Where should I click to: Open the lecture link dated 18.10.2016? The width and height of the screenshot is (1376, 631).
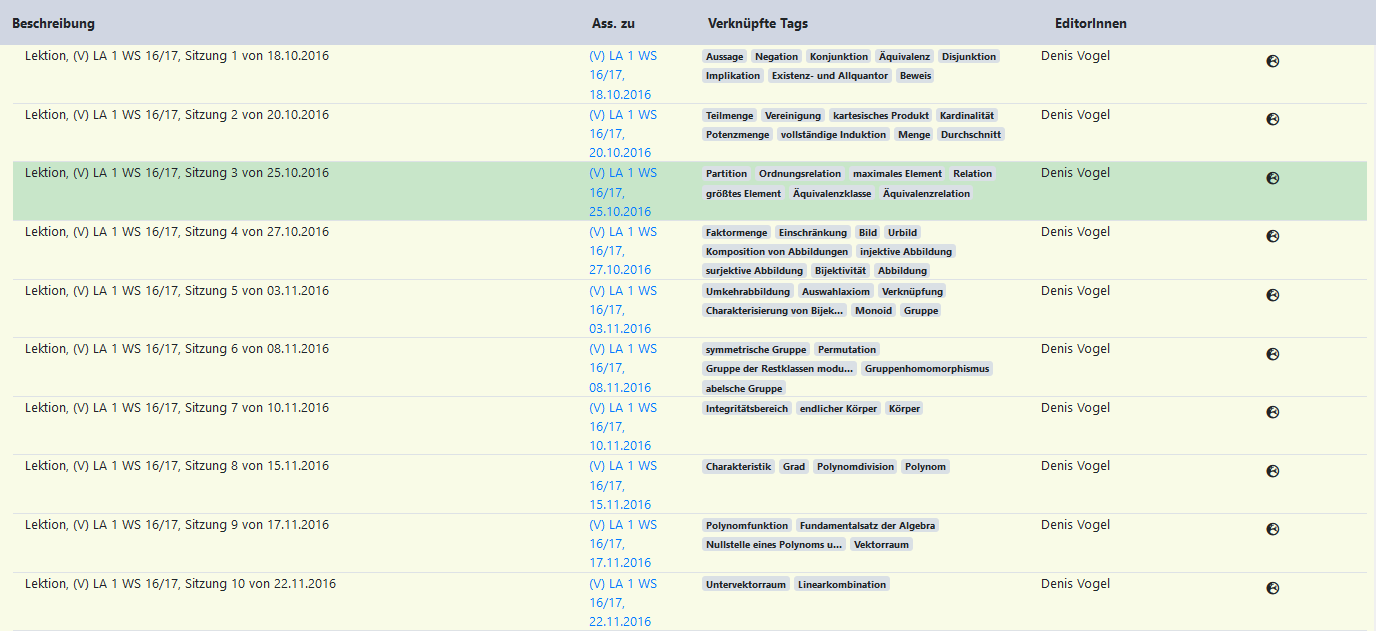pos(622,75)
